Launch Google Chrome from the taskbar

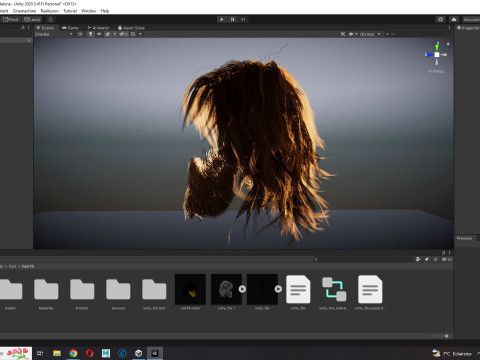coord(73,353)
